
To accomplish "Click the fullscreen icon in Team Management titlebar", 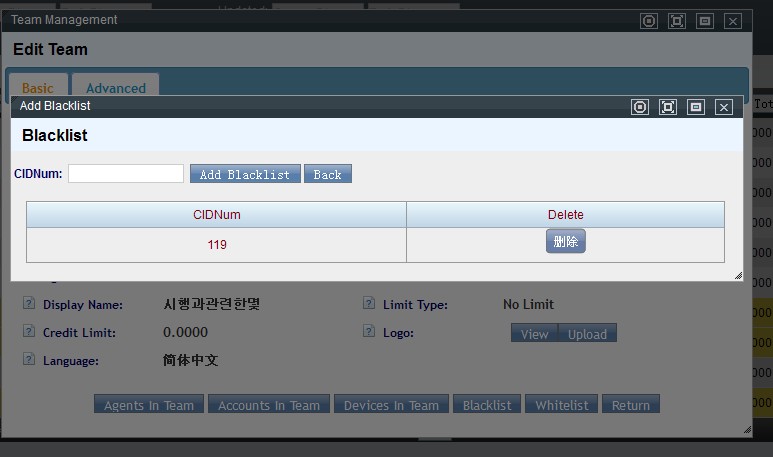I will tap(677, 21).
